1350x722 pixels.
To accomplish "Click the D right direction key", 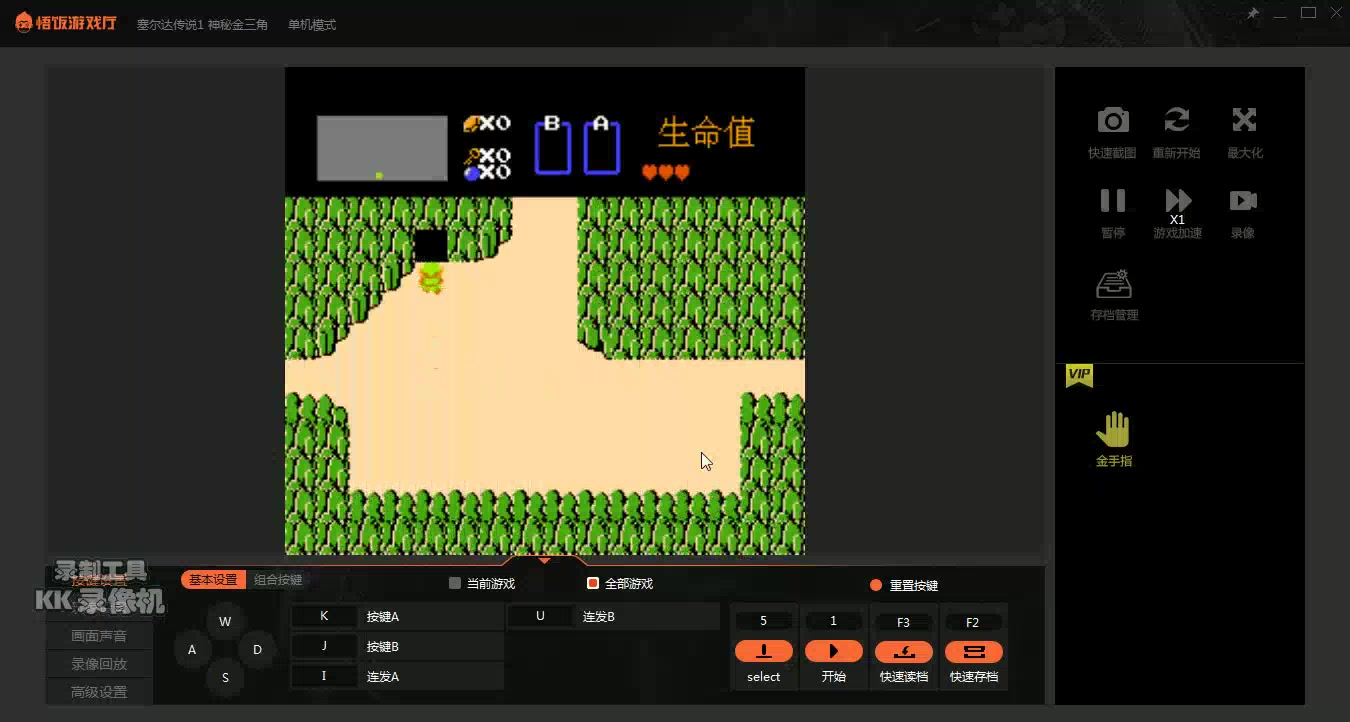I will click(257, 650).
